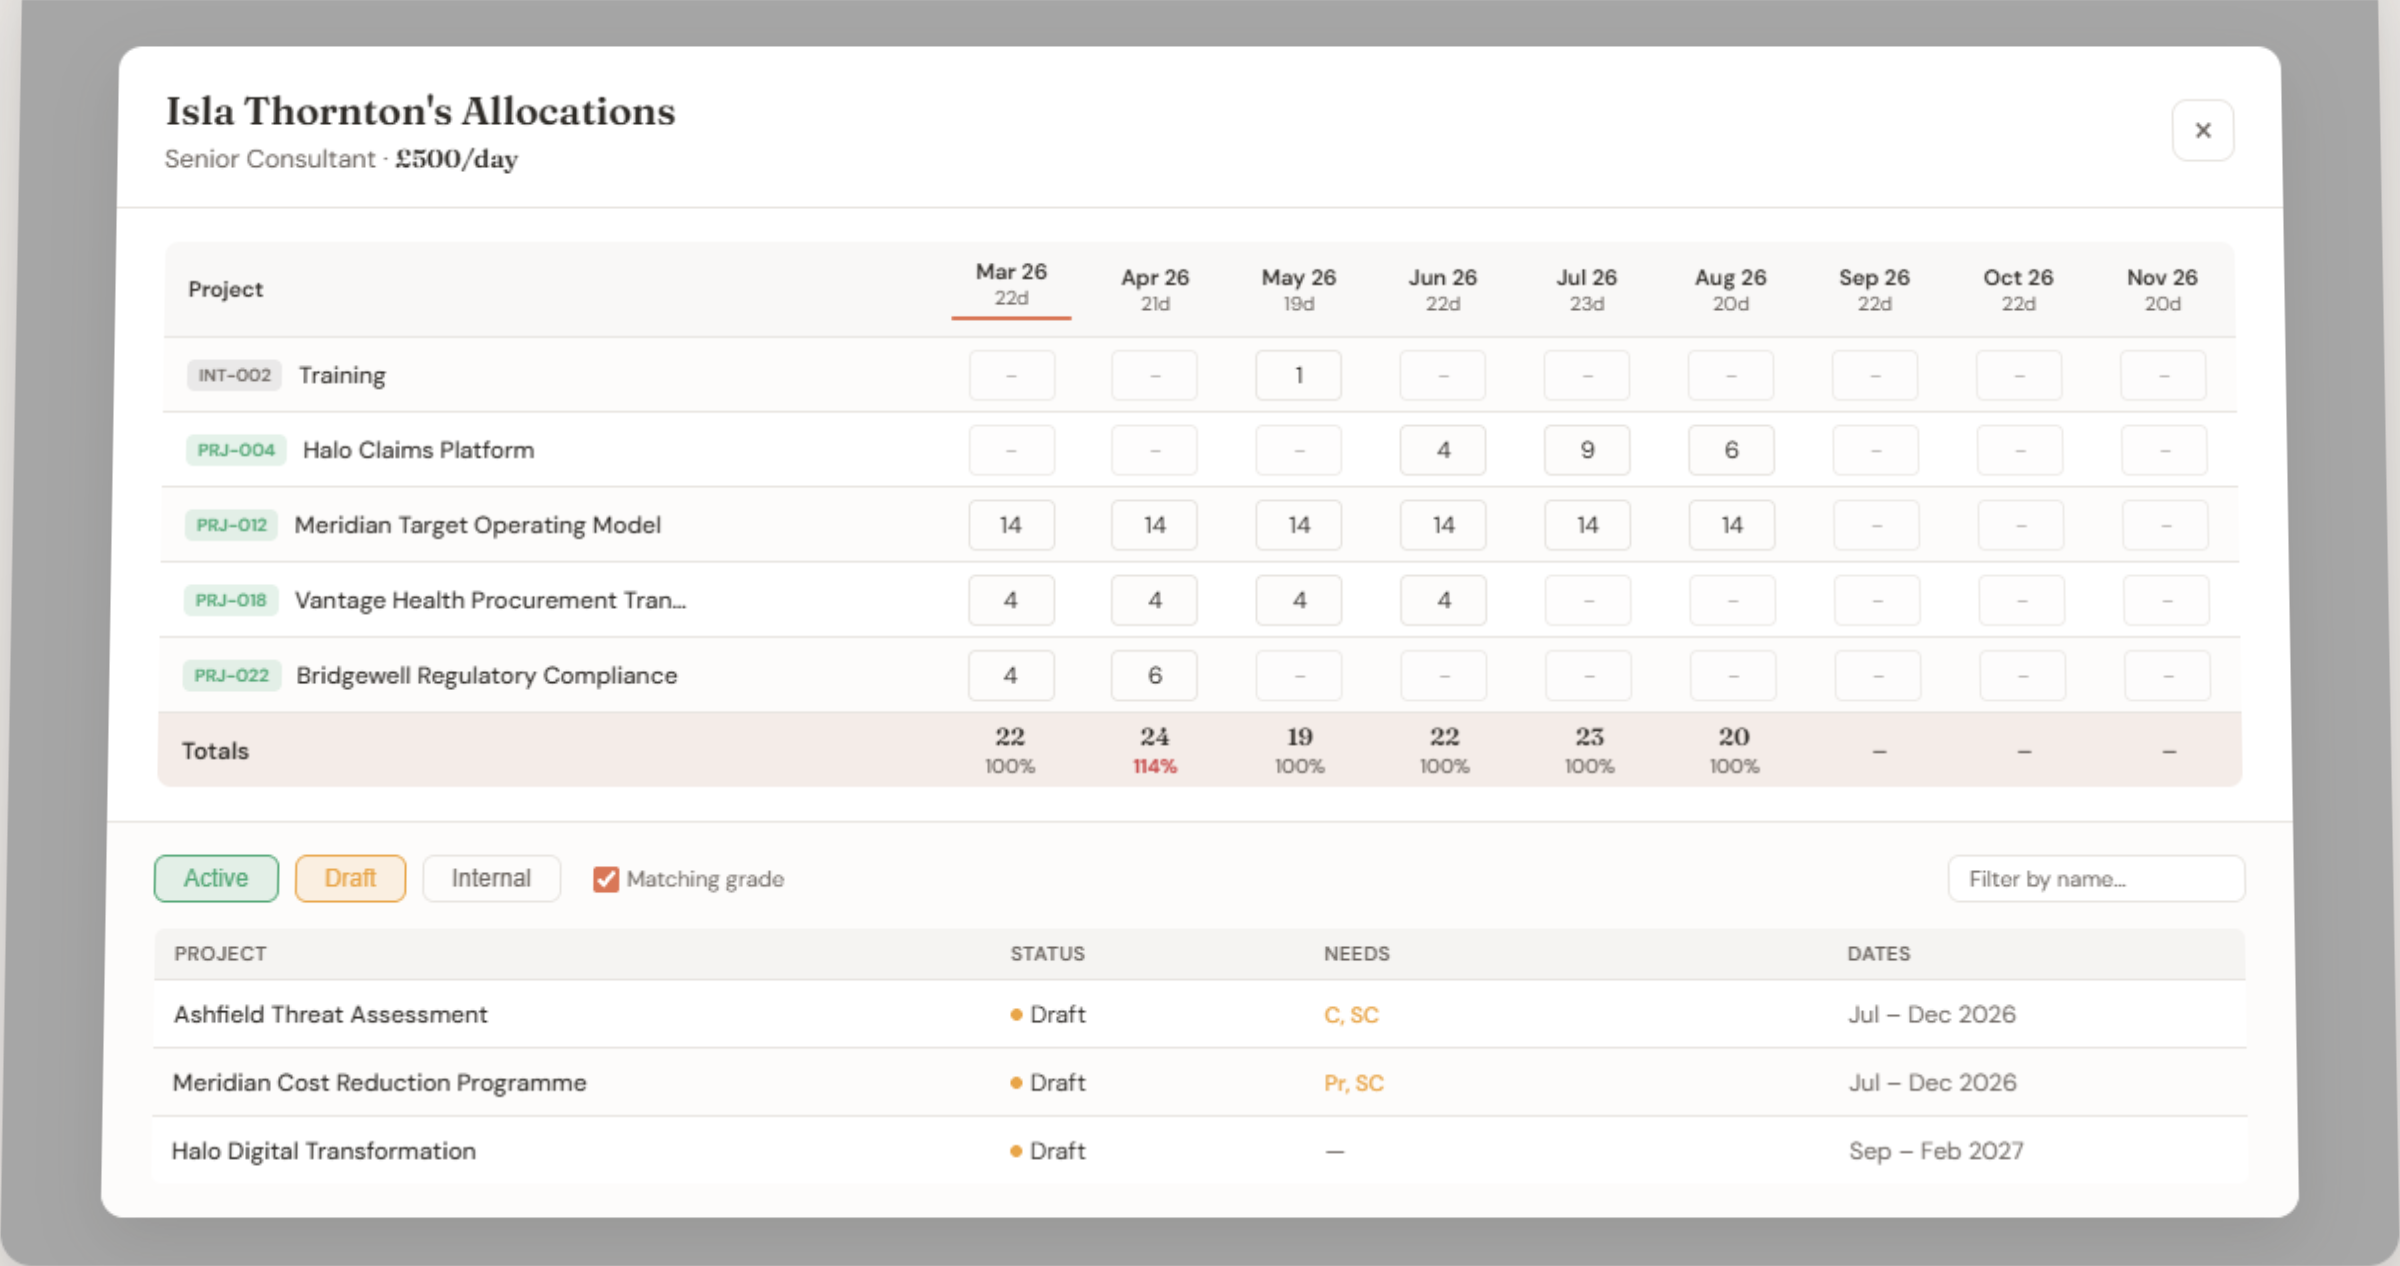This screenshot has width=2400, height=1266.
Task: Enable the Draft filter
Action: [350, 878]
